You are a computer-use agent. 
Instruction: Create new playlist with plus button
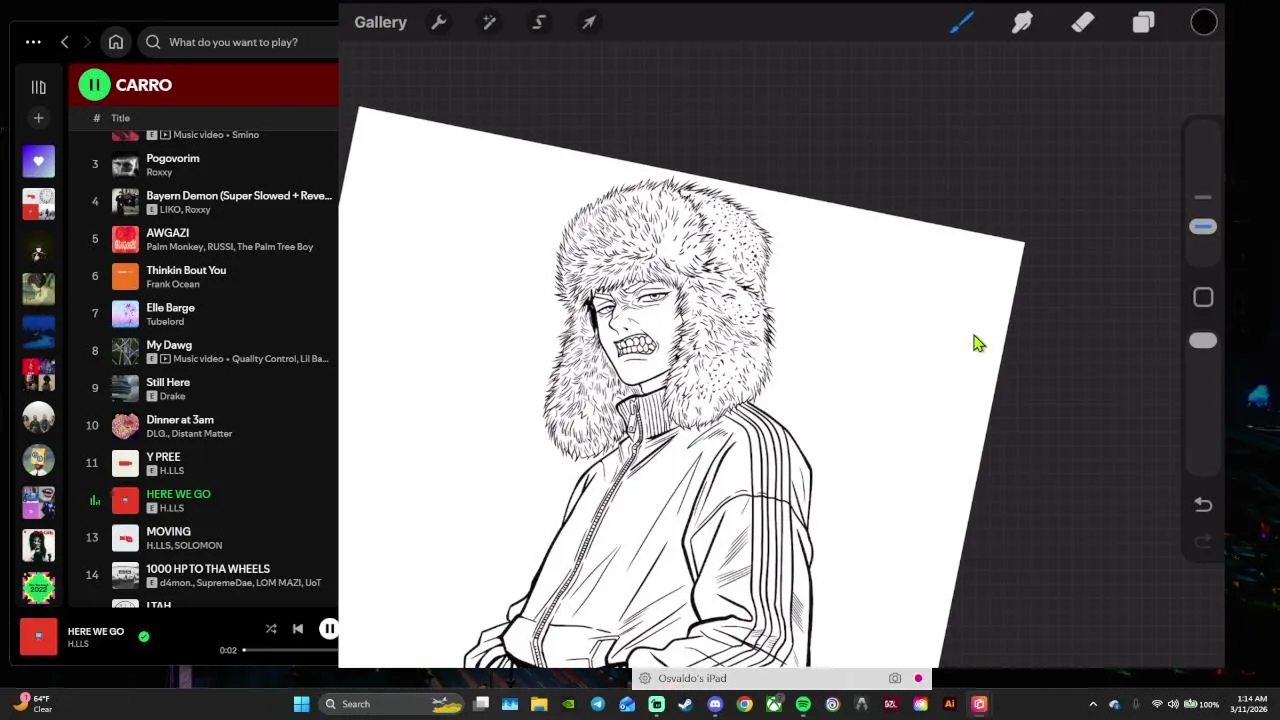click(x=38, y=118)
